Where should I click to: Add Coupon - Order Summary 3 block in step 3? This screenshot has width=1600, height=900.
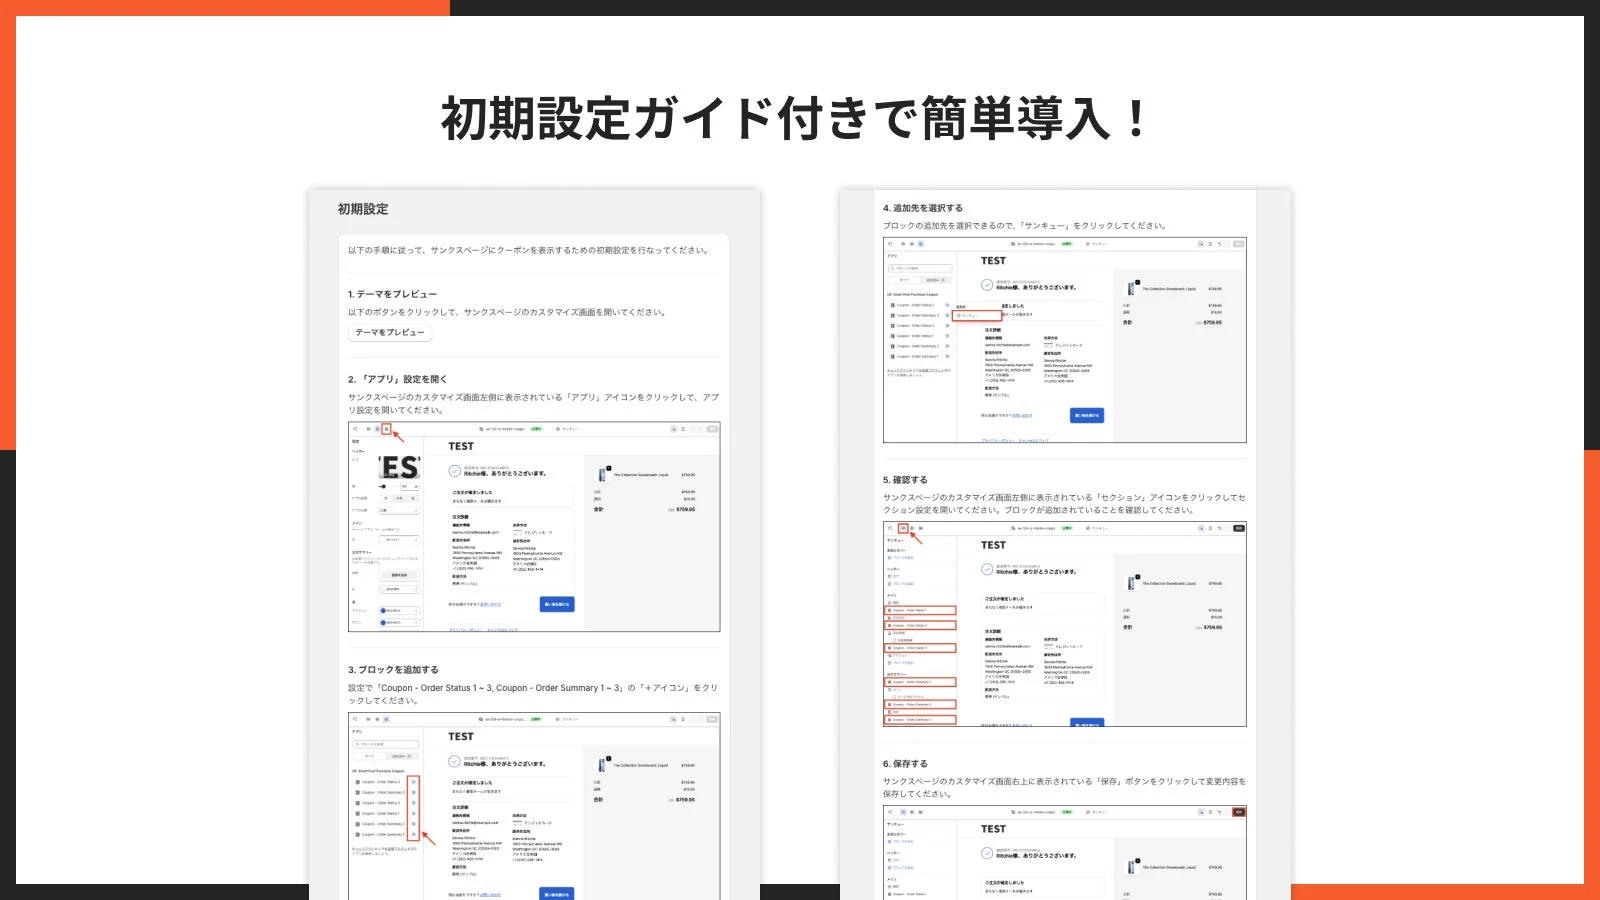[414, 793]
